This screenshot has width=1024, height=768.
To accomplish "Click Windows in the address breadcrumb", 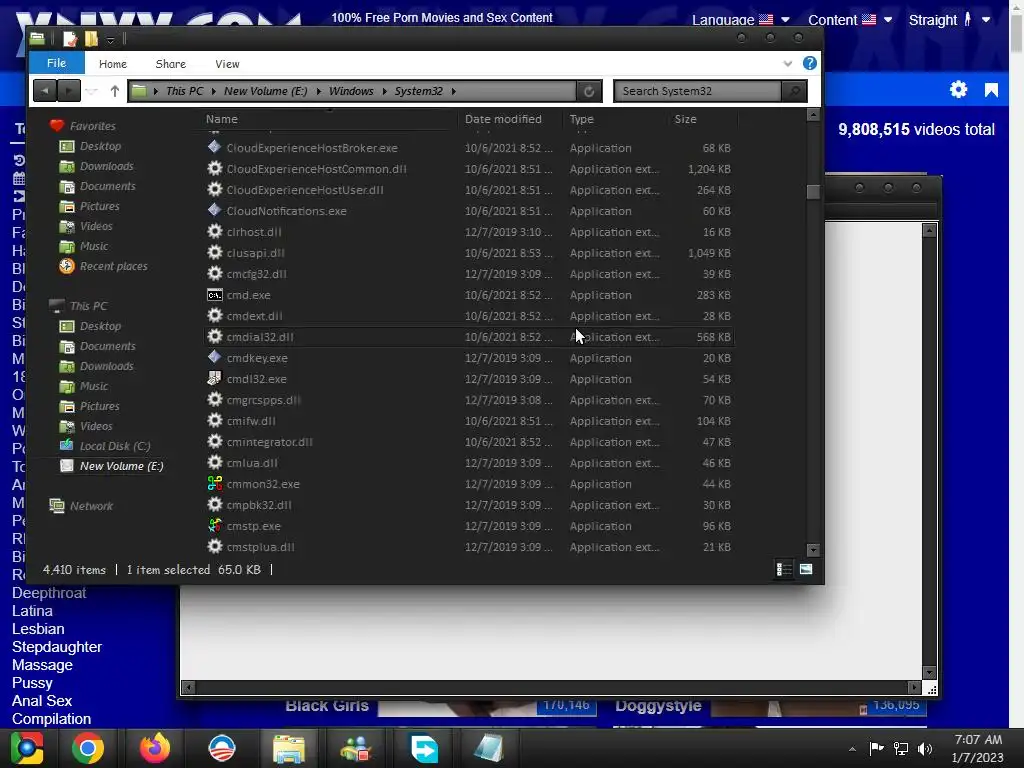I will pos(351,91).
